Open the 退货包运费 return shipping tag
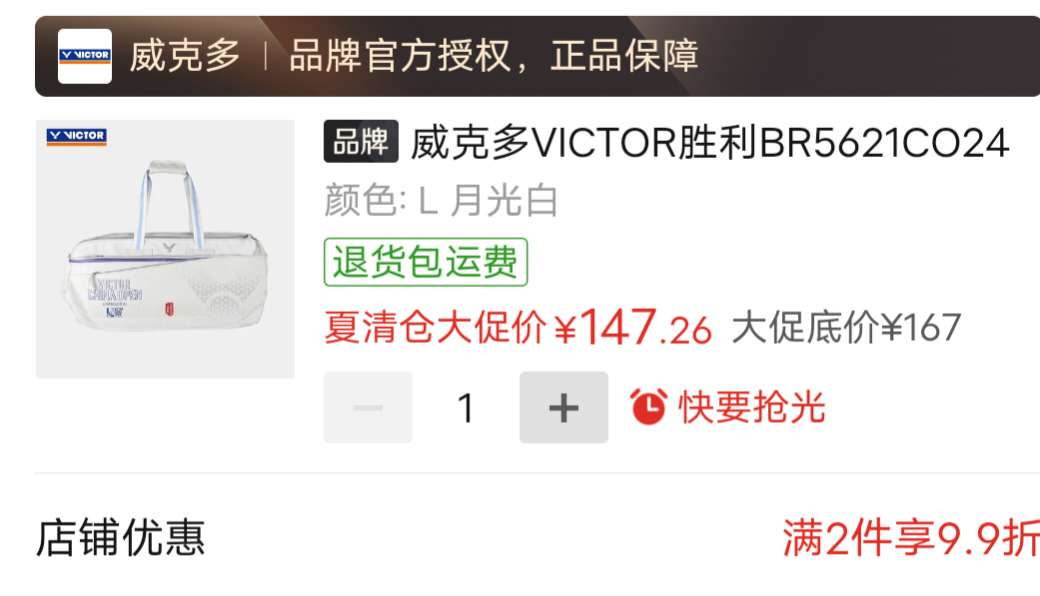1040x596 pixels. [426, 262]
